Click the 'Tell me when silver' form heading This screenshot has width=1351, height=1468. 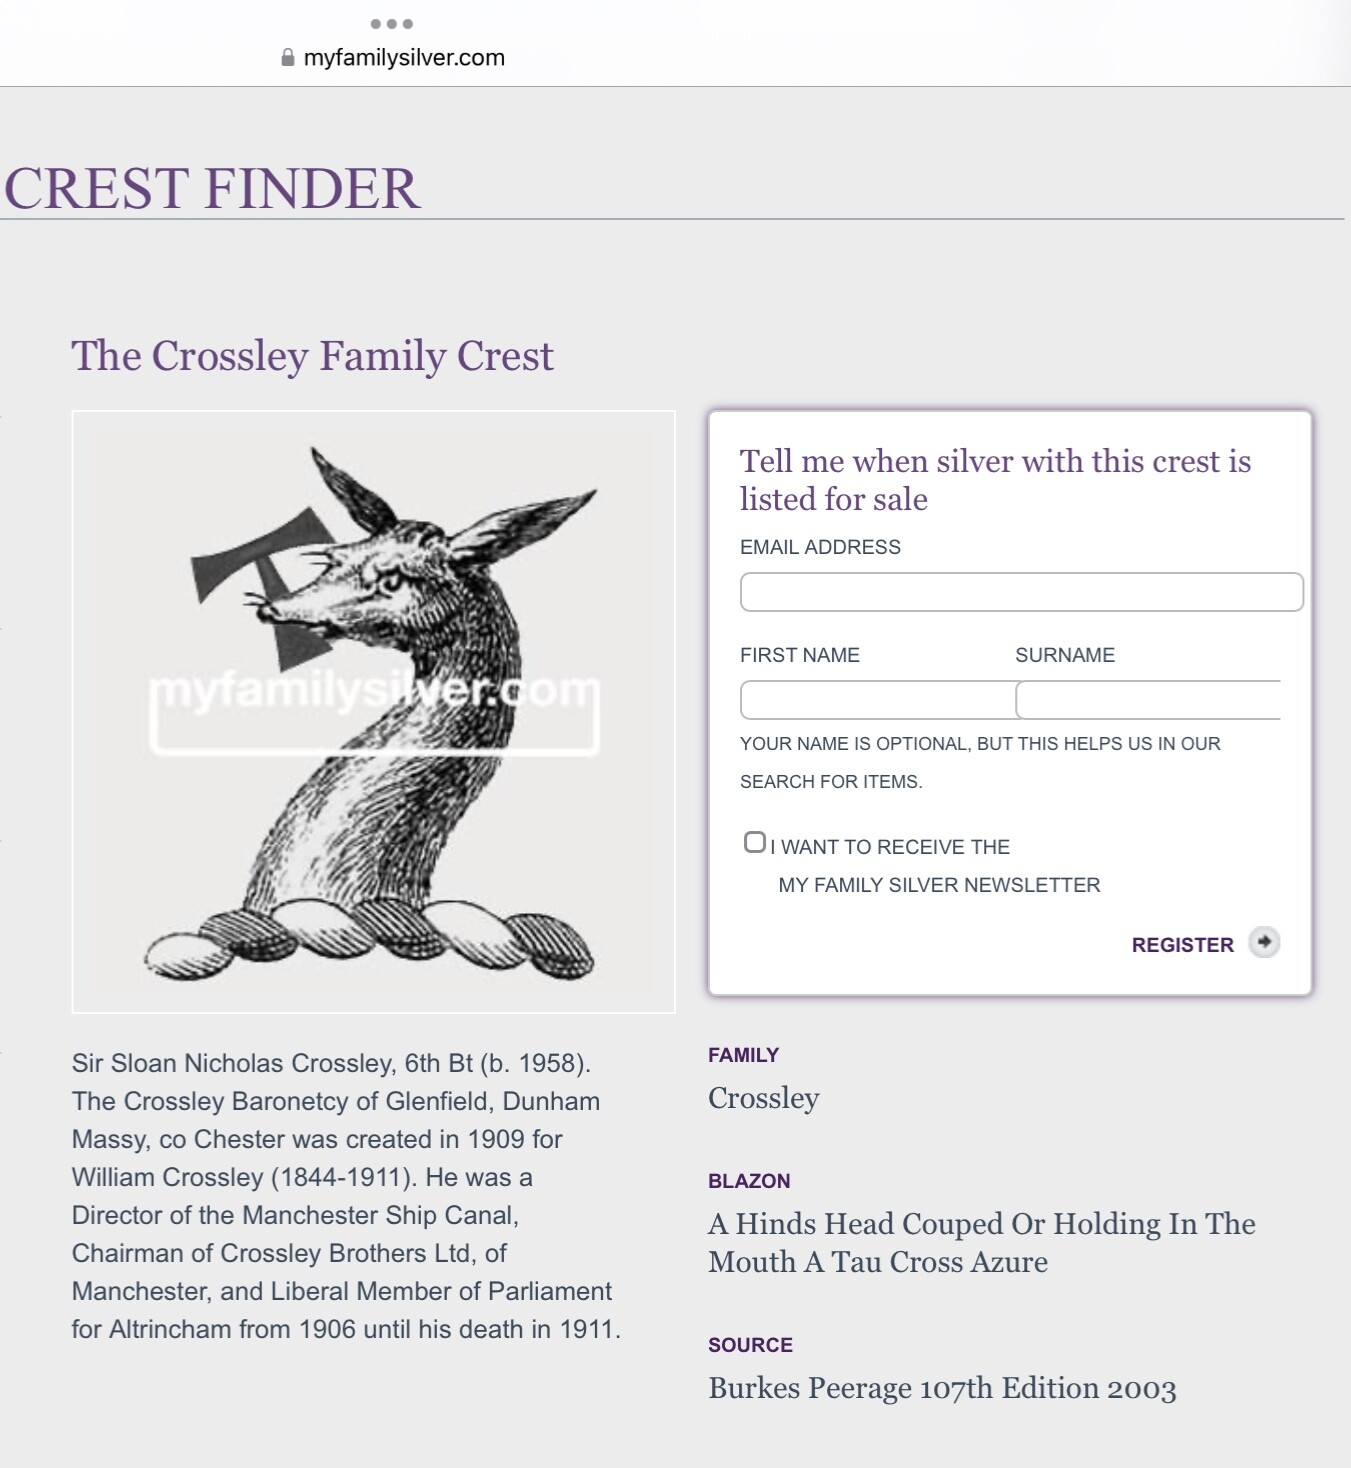995,480
